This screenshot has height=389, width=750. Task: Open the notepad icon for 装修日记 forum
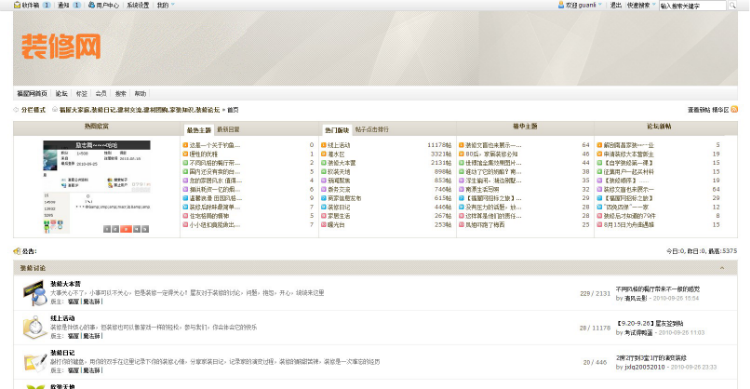point(35,362)
